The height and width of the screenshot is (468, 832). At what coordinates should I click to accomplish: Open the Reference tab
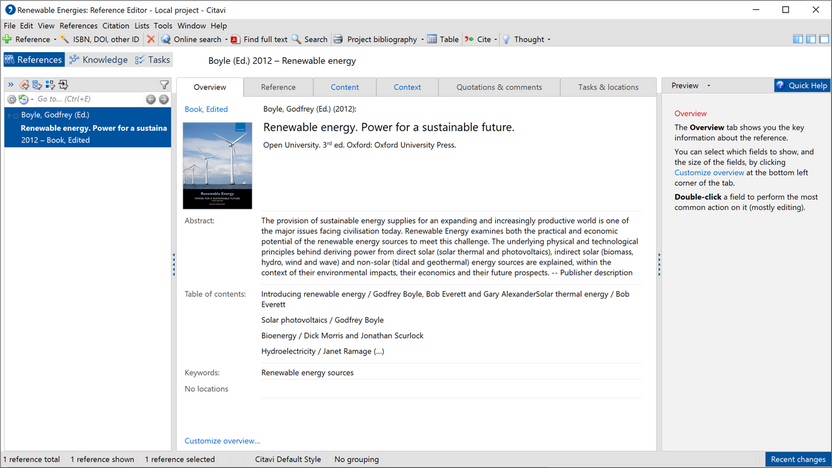coord(278,87)
